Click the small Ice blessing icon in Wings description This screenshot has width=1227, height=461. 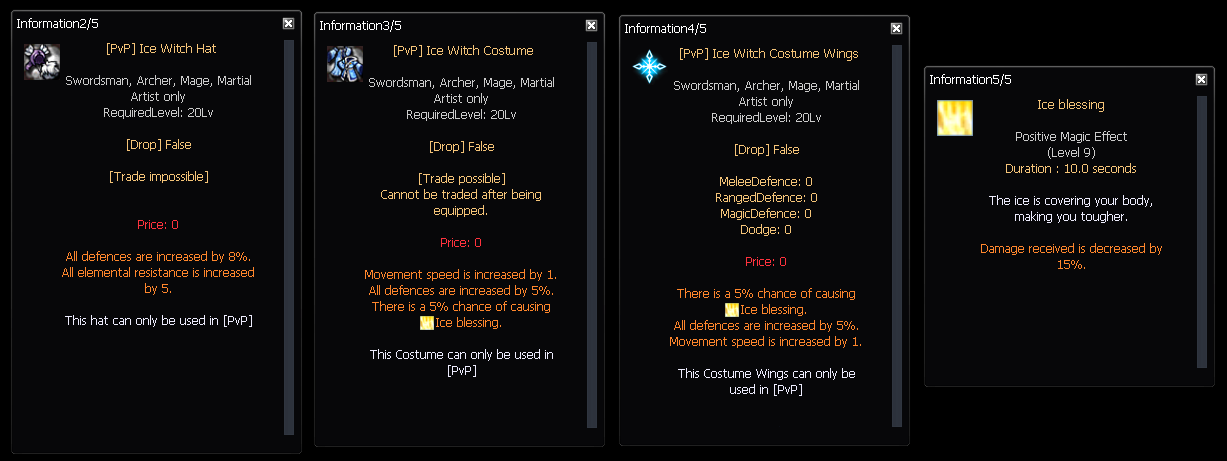click(x=732, y=310)
